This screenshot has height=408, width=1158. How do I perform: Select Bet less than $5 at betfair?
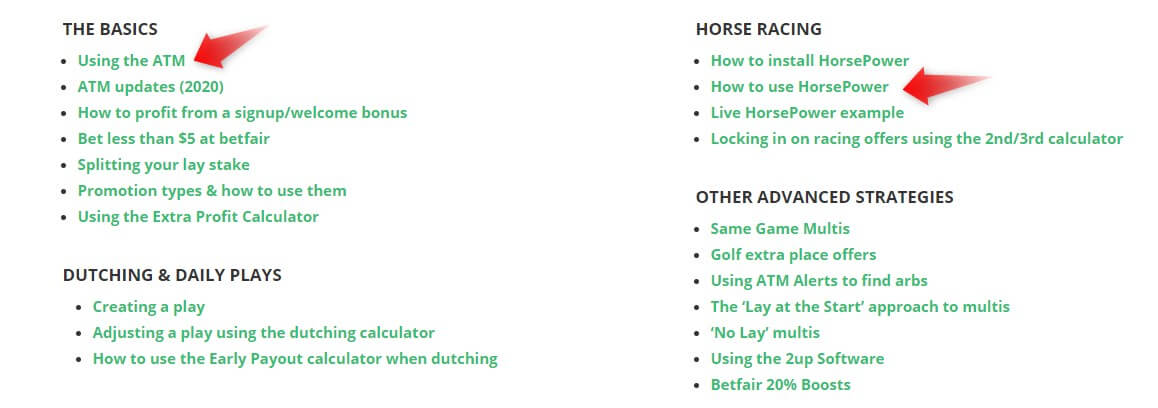point(174,138)
